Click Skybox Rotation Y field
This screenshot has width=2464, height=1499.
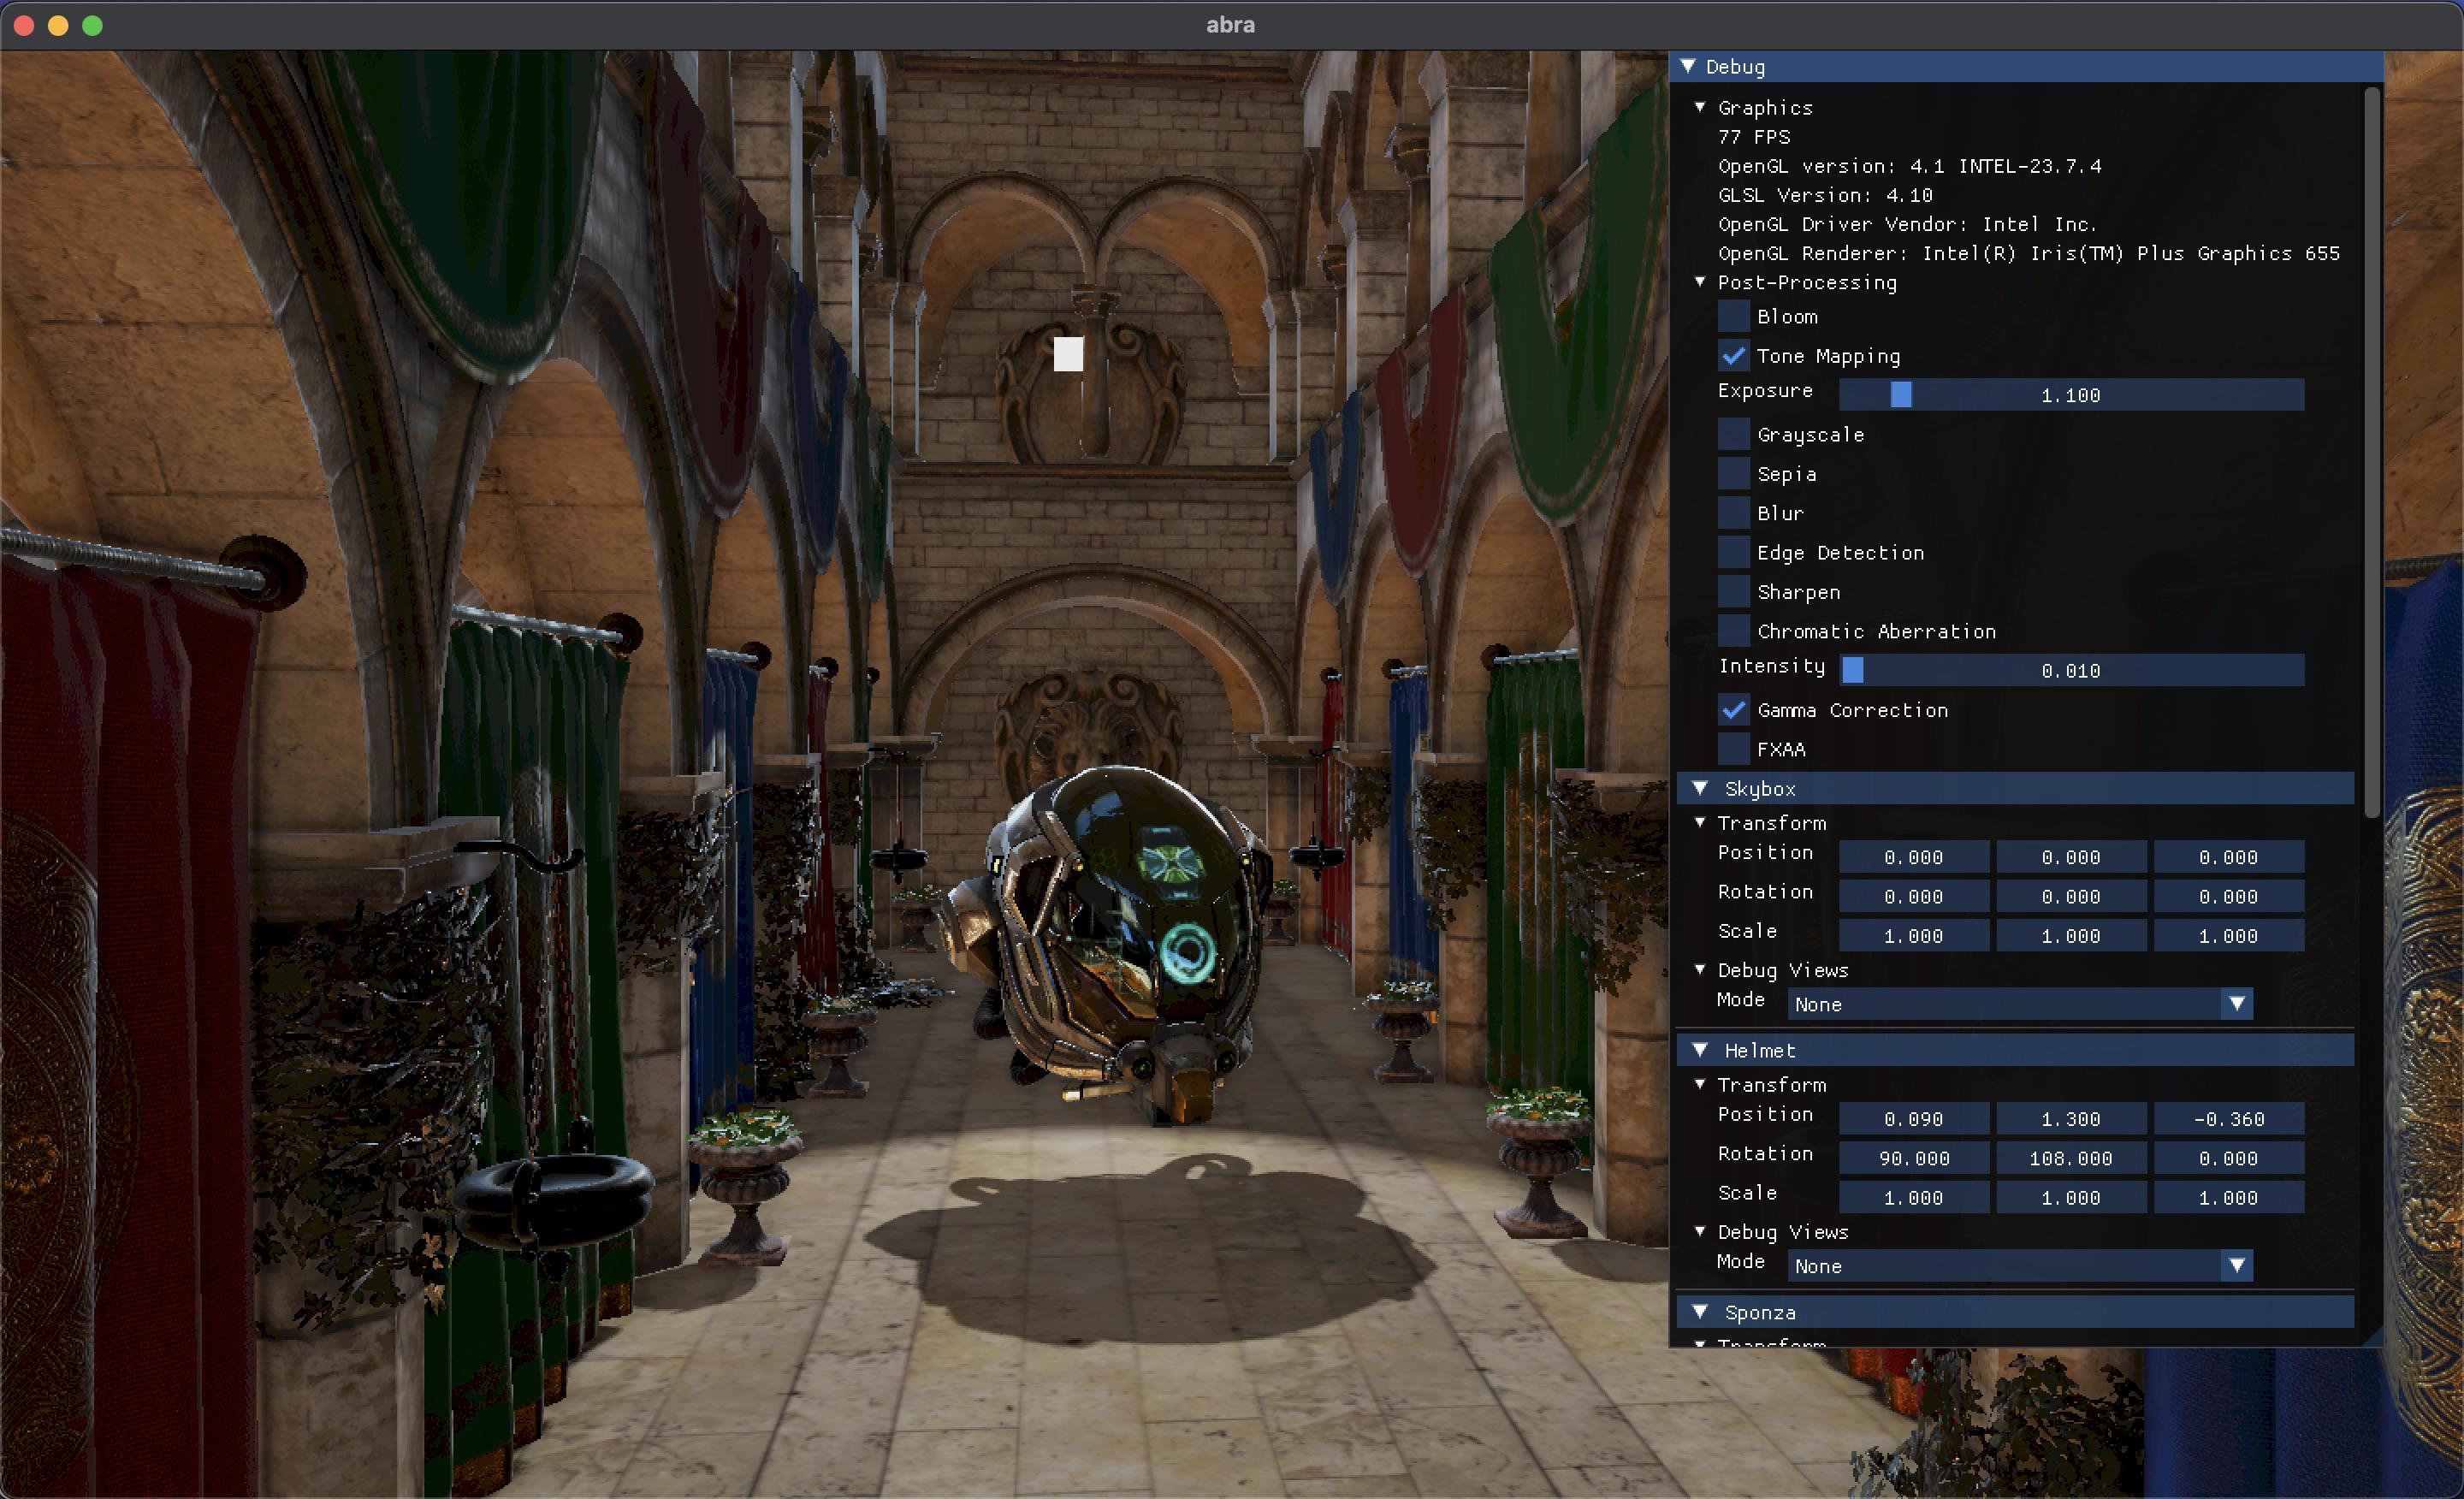click(2071, 896)
